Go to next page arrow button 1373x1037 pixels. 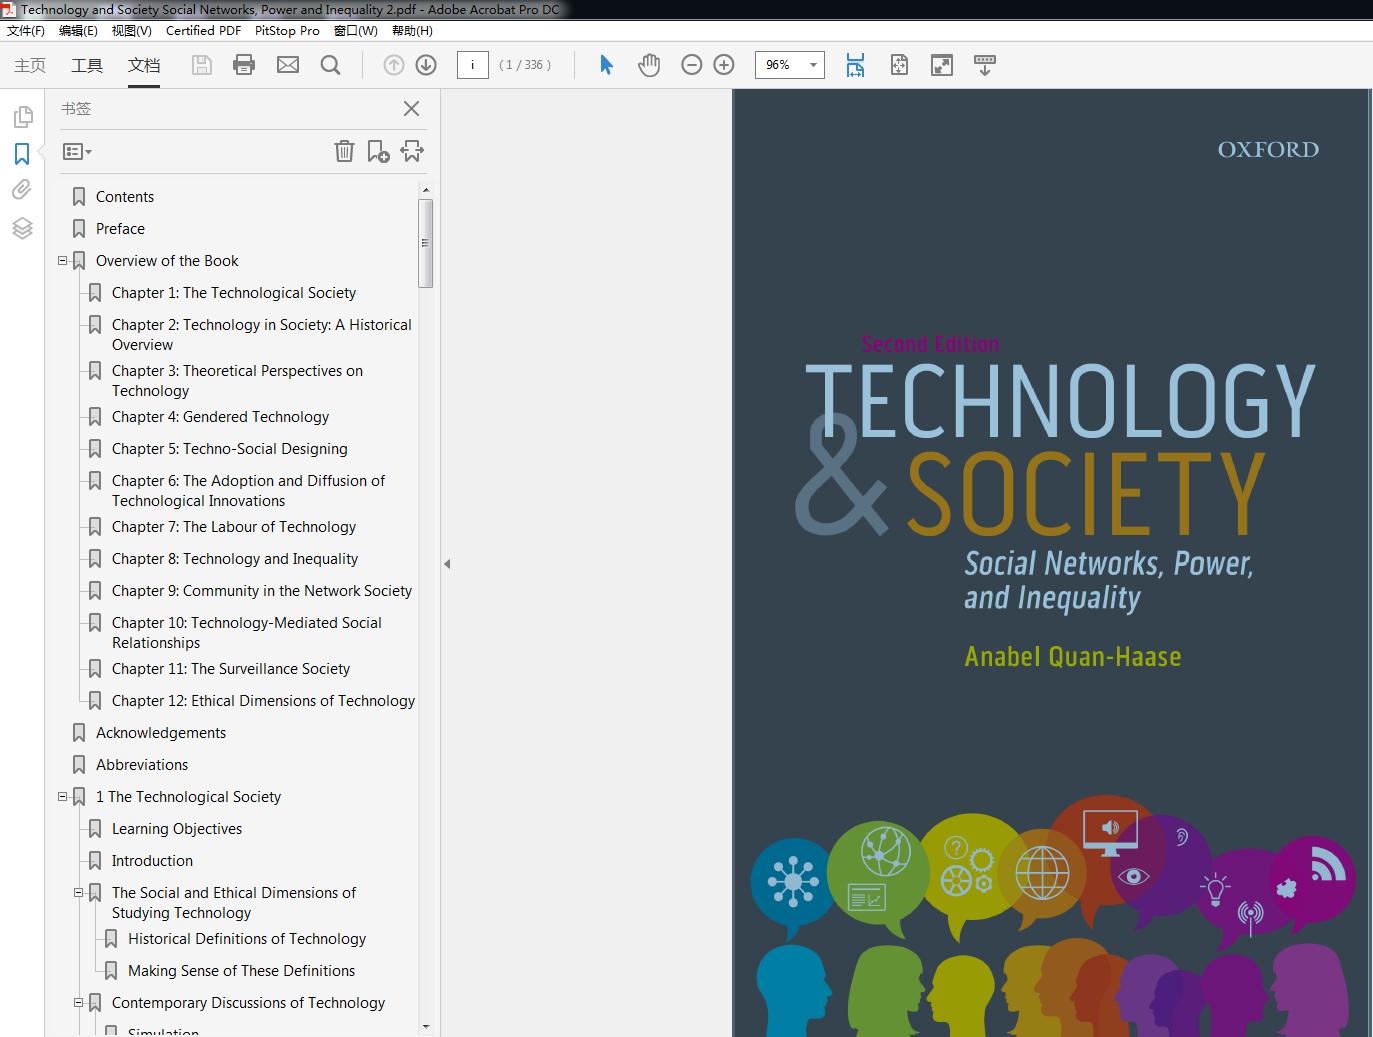click(426, 65)
